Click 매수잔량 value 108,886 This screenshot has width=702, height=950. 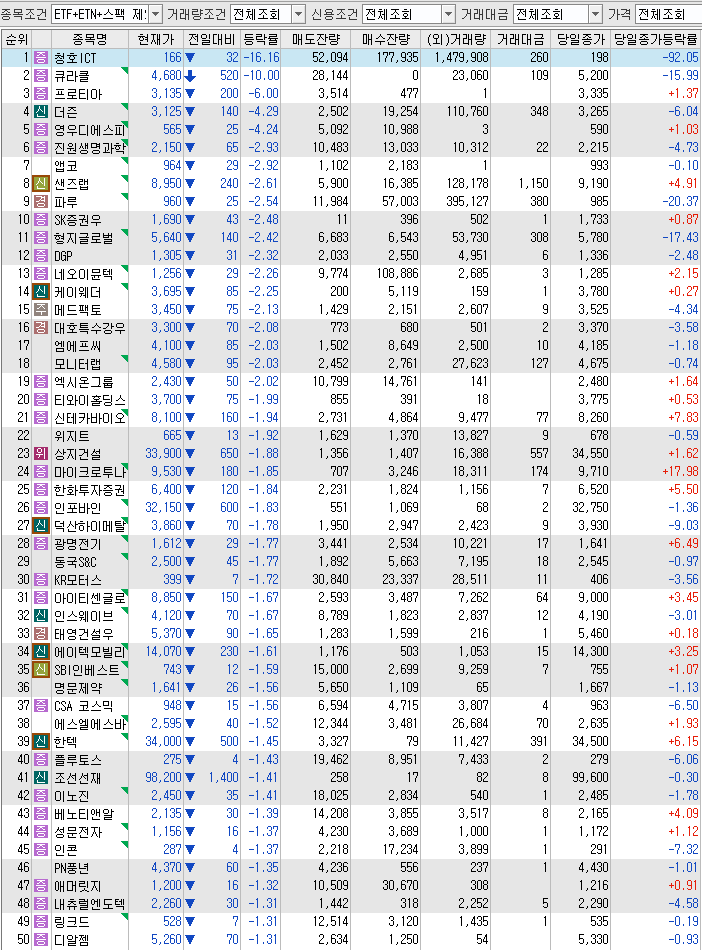(x=397, y=273)
